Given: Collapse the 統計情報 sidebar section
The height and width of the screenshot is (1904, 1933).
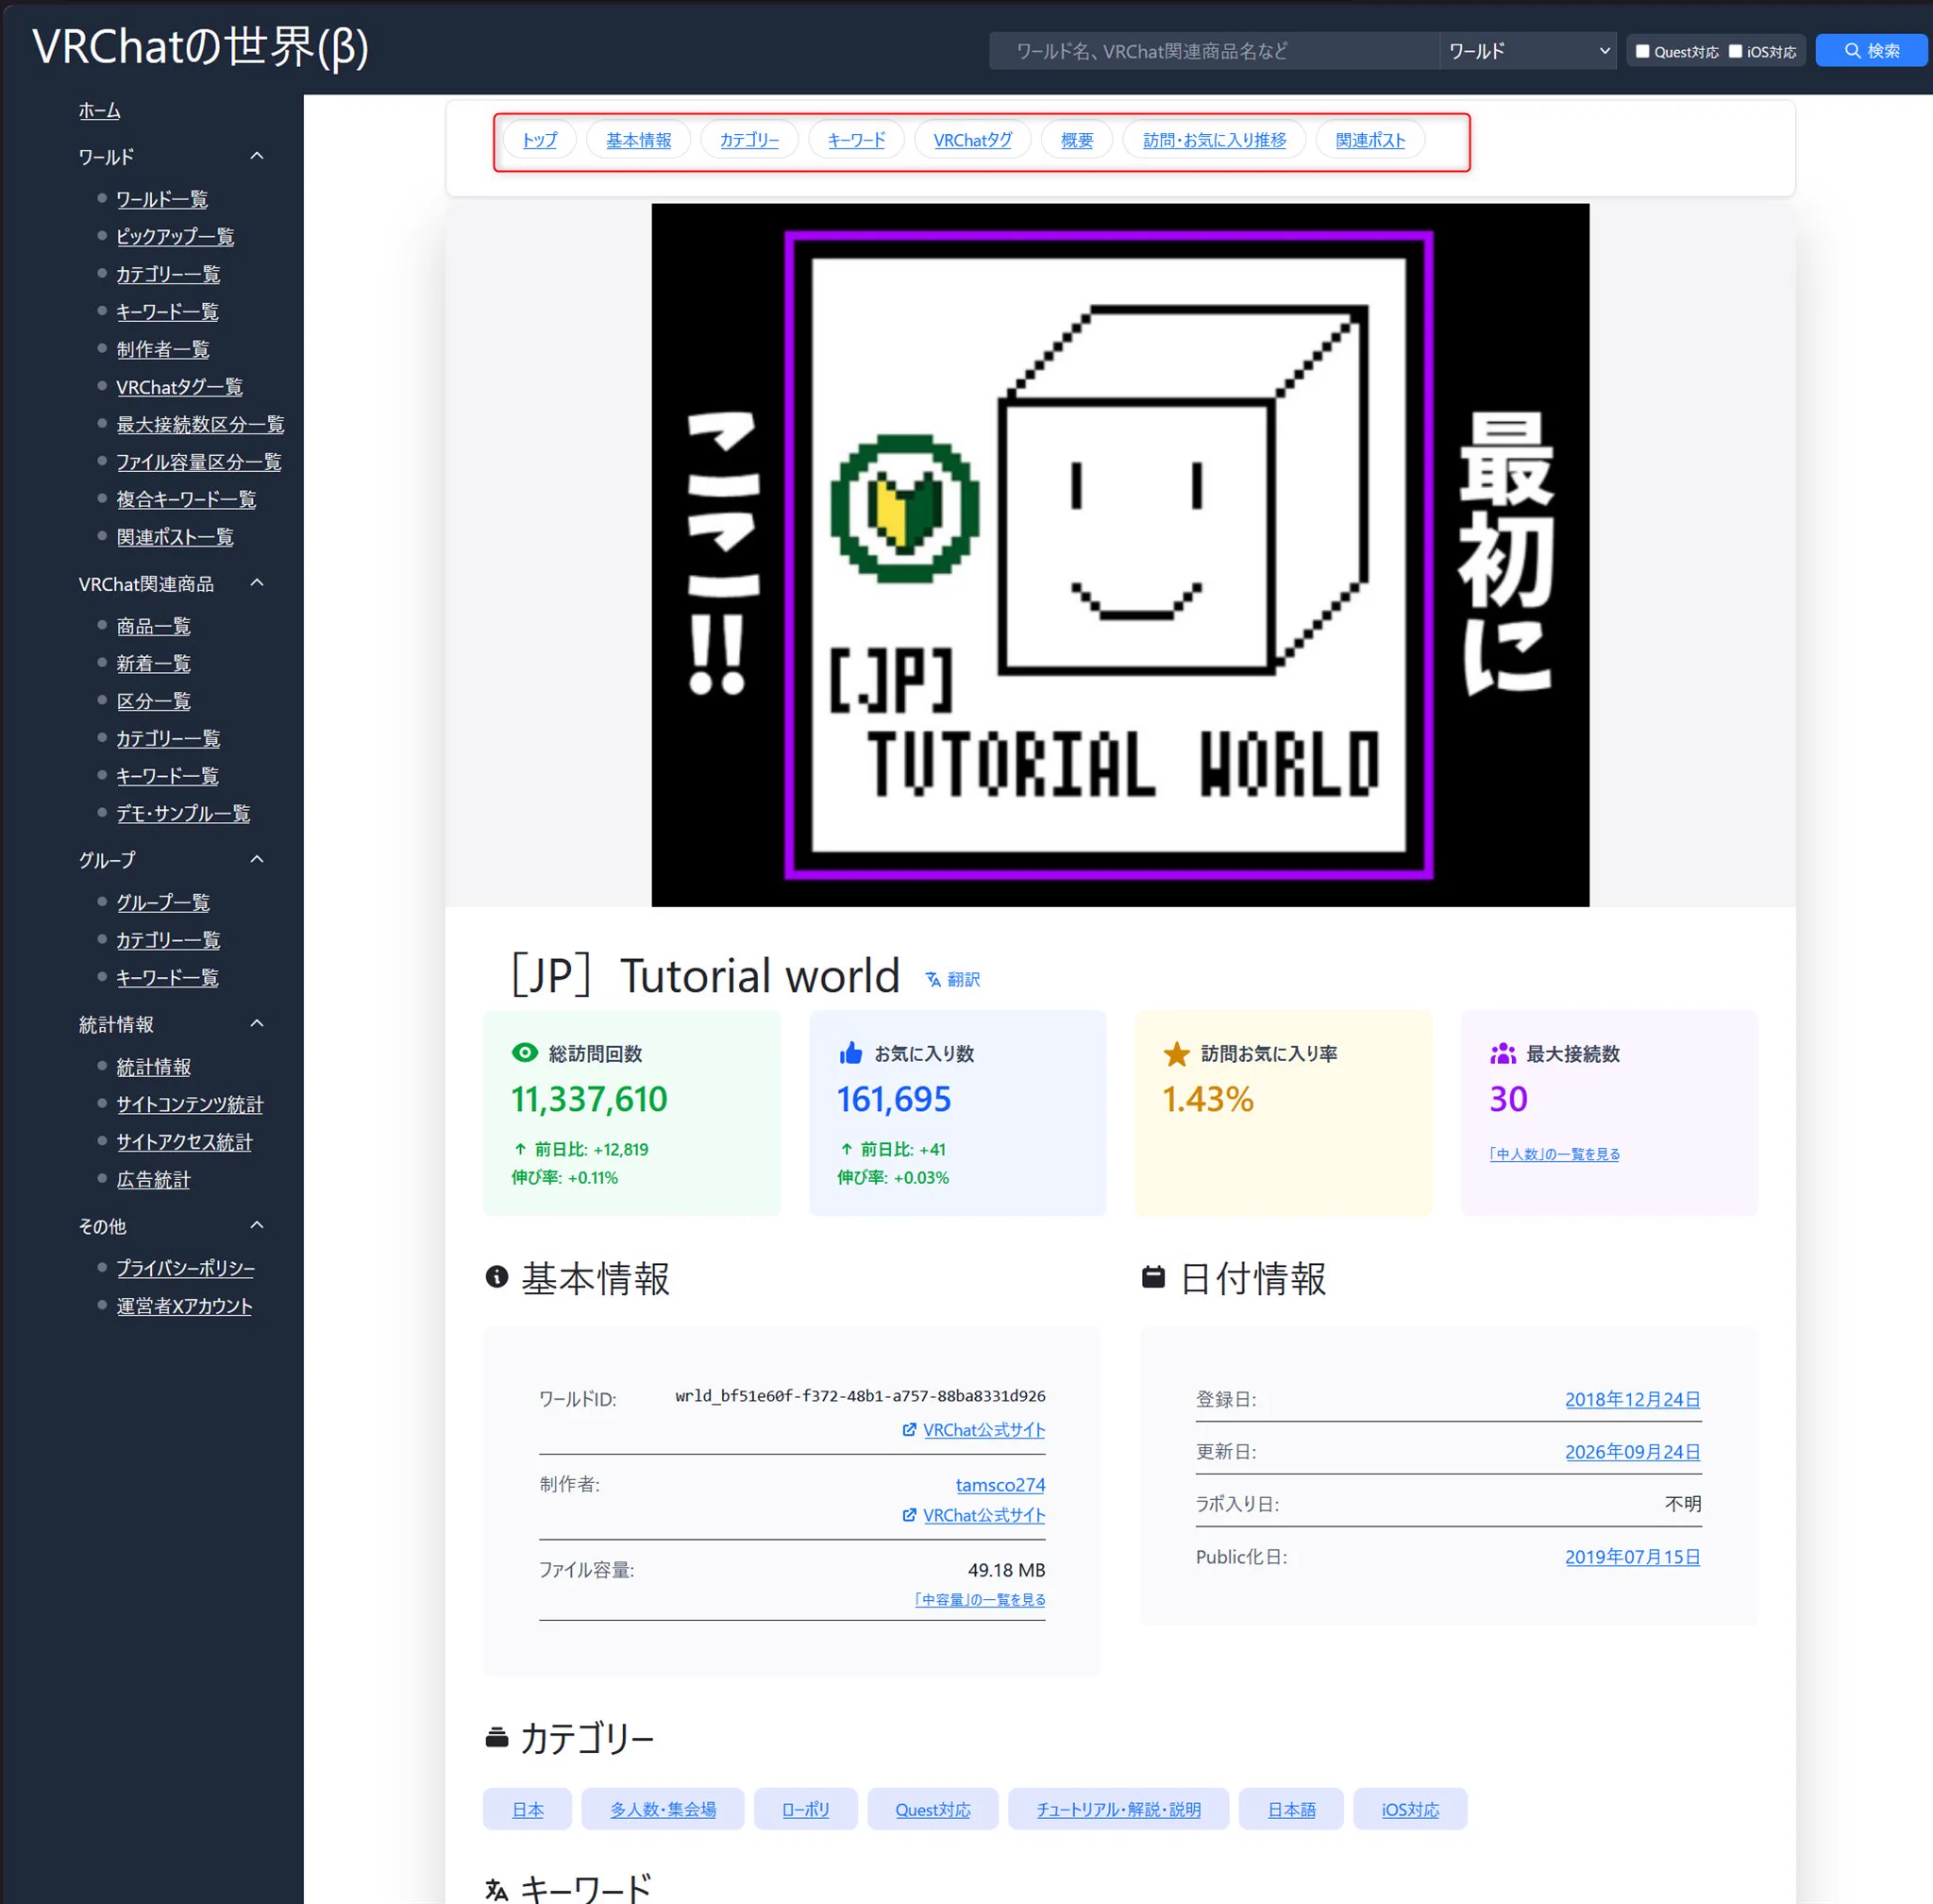Looking at the screenshot, I should (x=257, y=1023).
